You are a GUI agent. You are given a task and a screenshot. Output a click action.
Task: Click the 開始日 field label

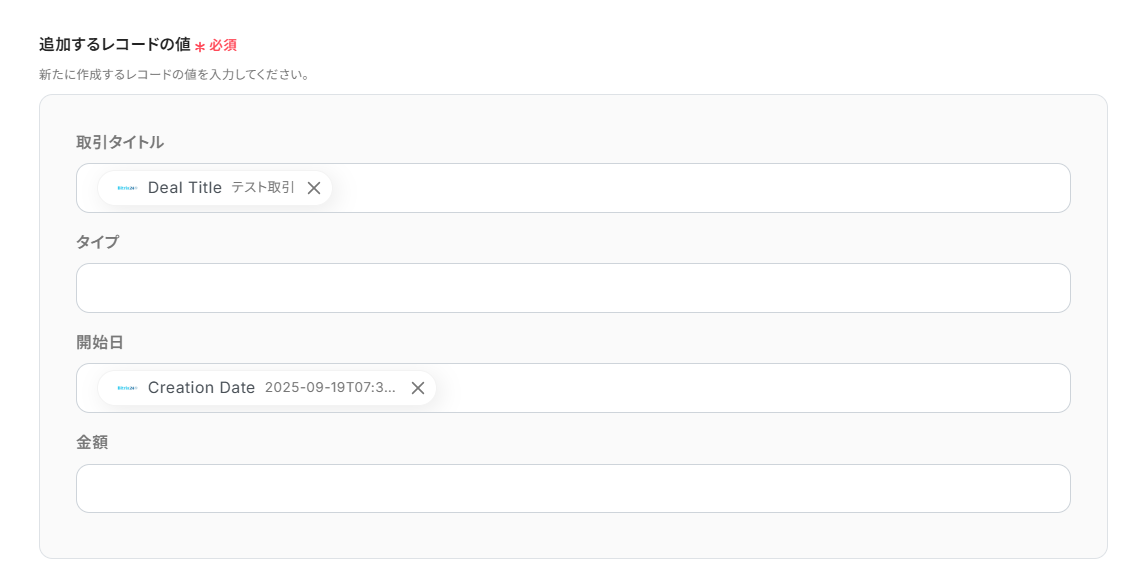click(100, 342)
